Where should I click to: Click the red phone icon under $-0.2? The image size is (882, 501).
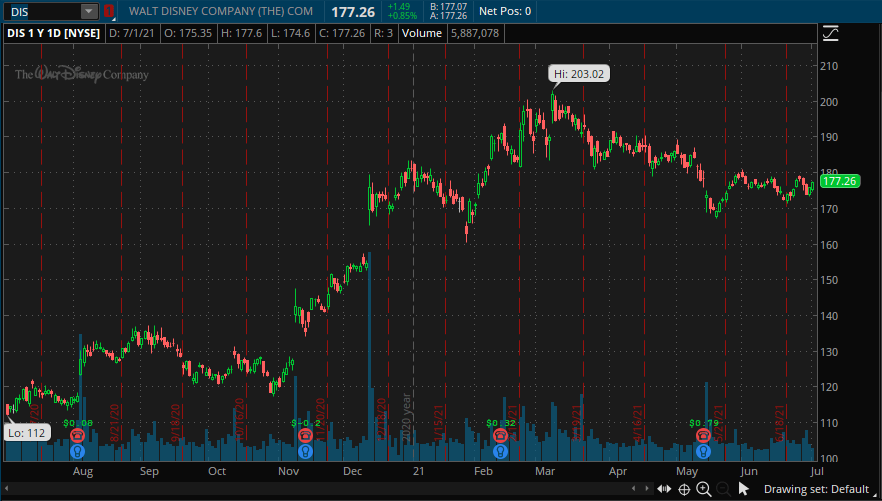[305, 435]
